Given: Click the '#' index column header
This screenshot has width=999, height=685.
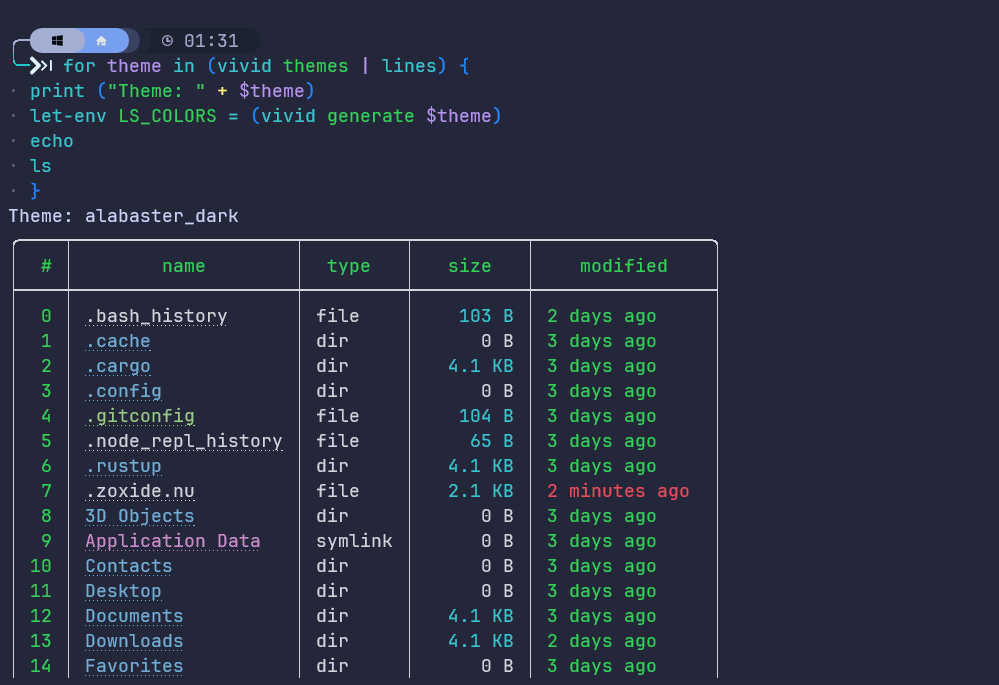Looking at the screenshot, I should (x=47, y=266).
